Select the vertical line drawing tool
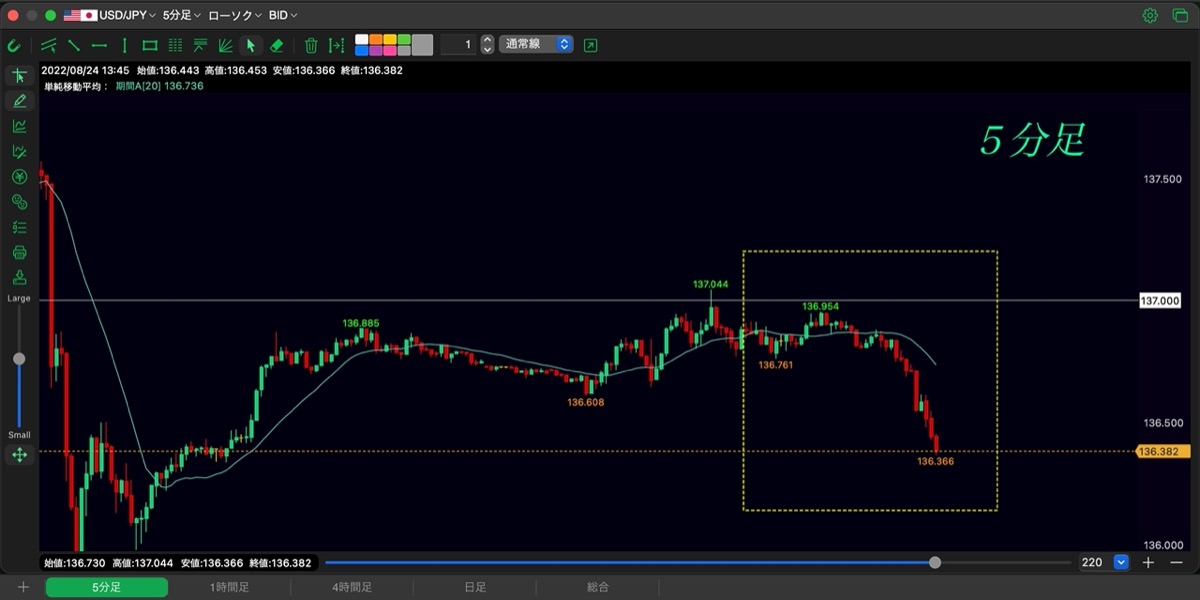 (x=124, y=45)
